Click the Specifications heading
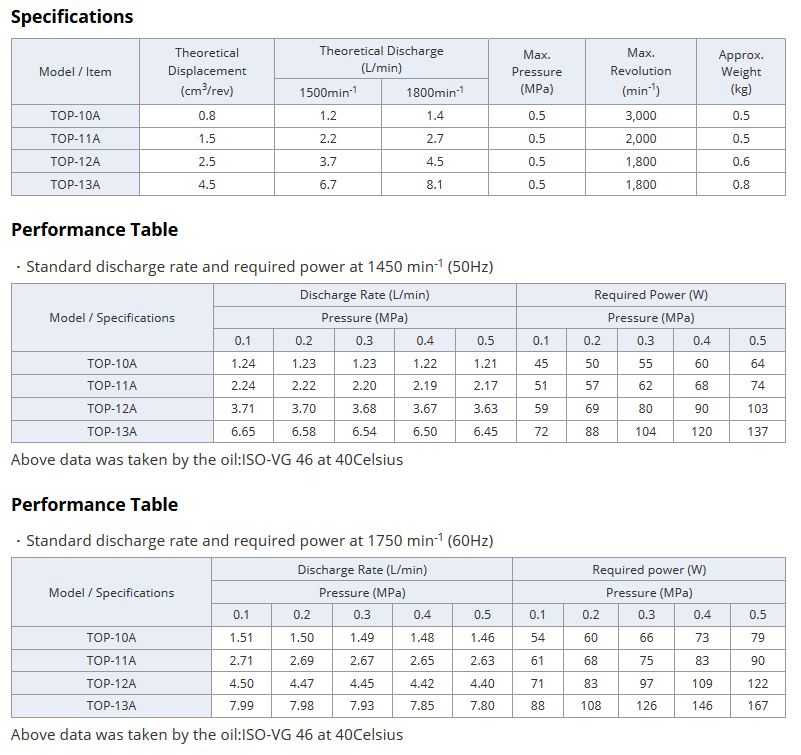The height and width of the screenshot is (755, 801). click(x=72, y=17)
